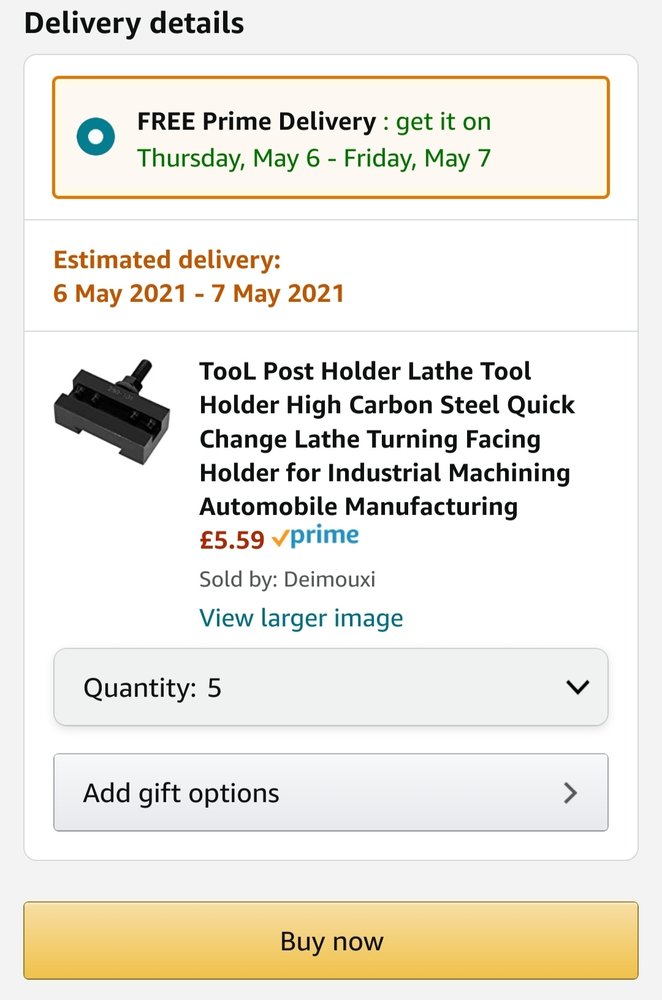662x1000 pixels.
Task: Click the View larger image link
Action: point(301,617)
